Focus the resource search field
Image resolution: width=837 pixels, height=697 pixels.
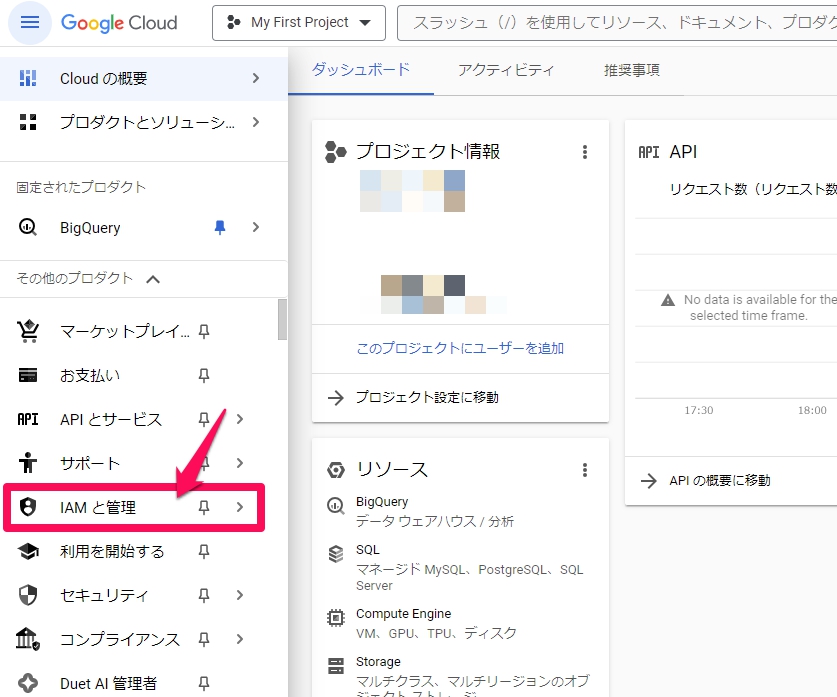point(617,23)
